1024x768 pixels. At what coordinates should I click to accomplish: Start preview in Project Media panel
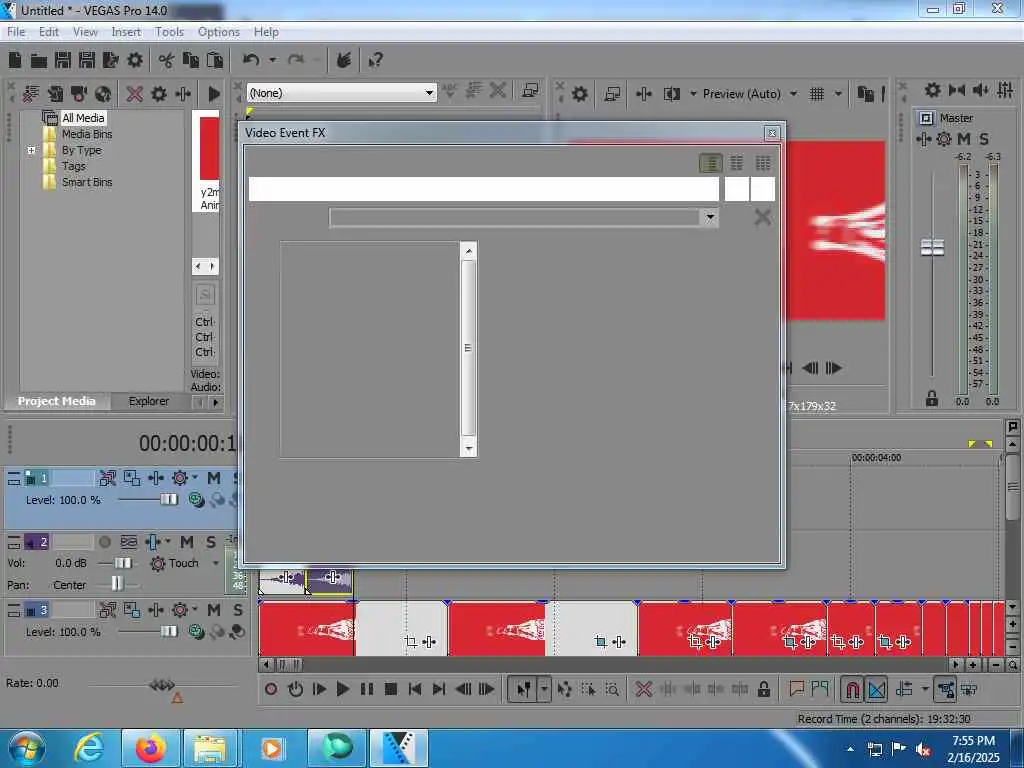click(x=214, y=94)
